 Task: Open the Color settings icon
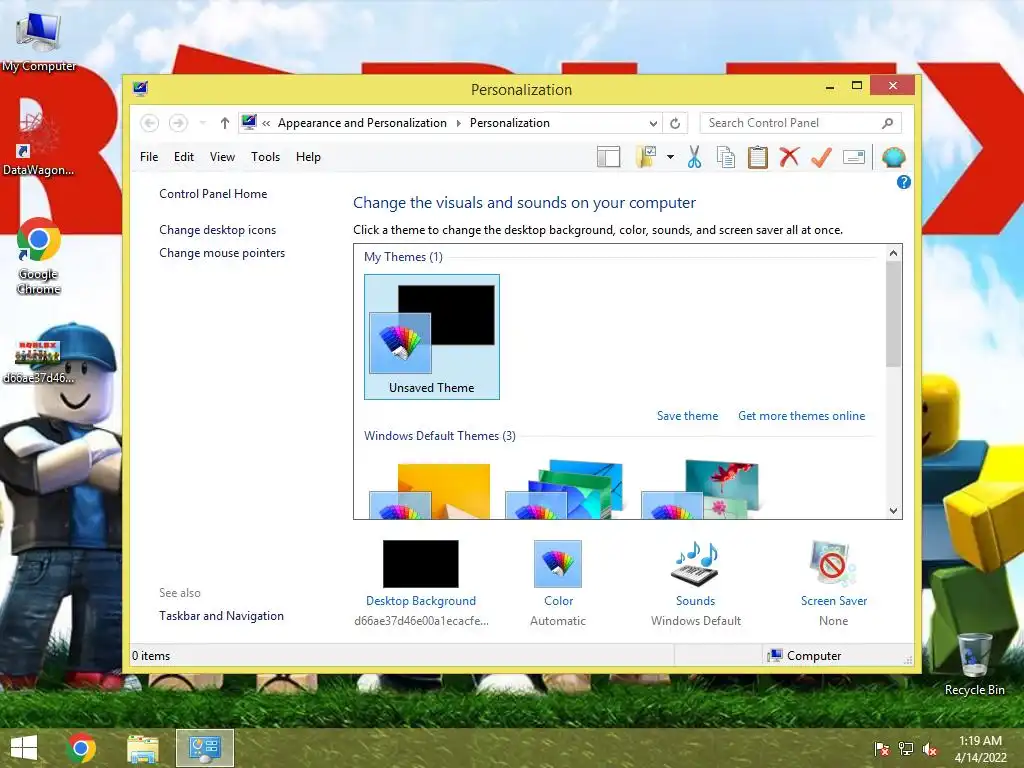tap(558, 564)
